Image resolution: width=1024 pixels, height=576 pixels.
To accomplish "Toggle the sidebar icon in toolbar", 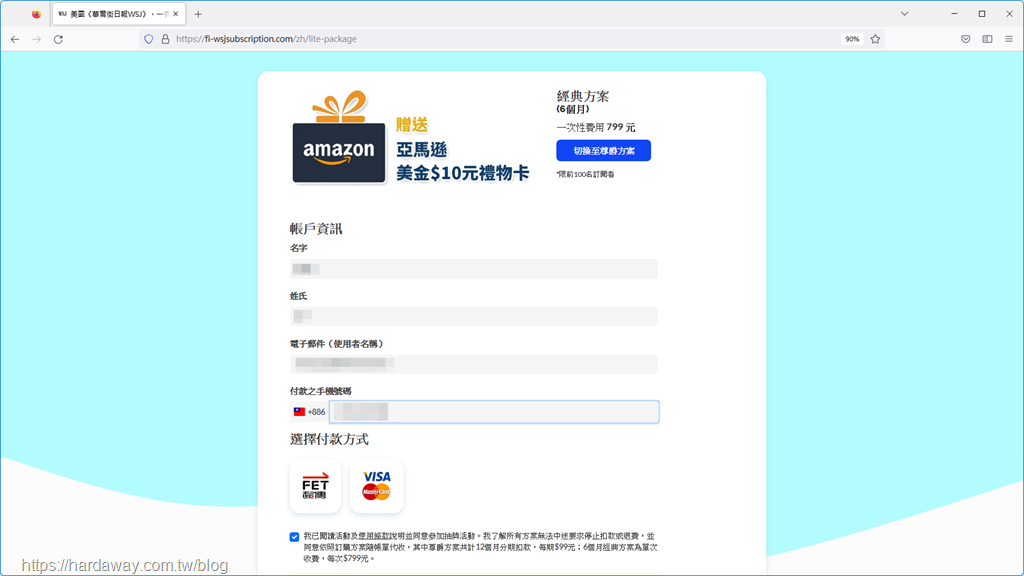I will pyautogui.click(x=987, y=39).
